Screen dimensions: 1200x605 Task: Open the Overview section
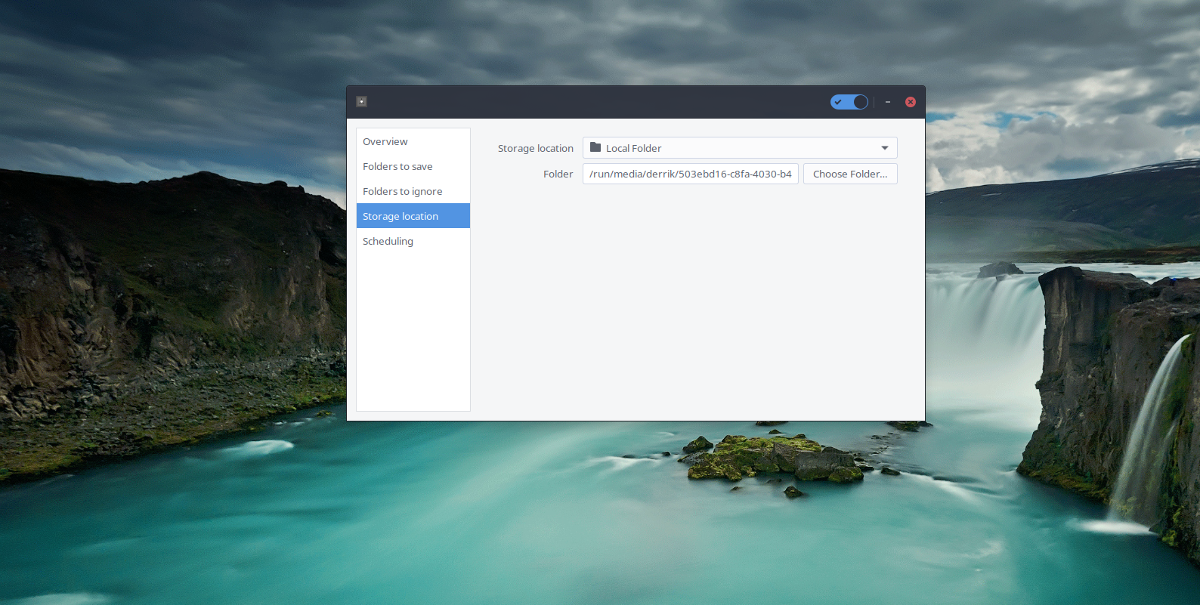coord(413,141)
